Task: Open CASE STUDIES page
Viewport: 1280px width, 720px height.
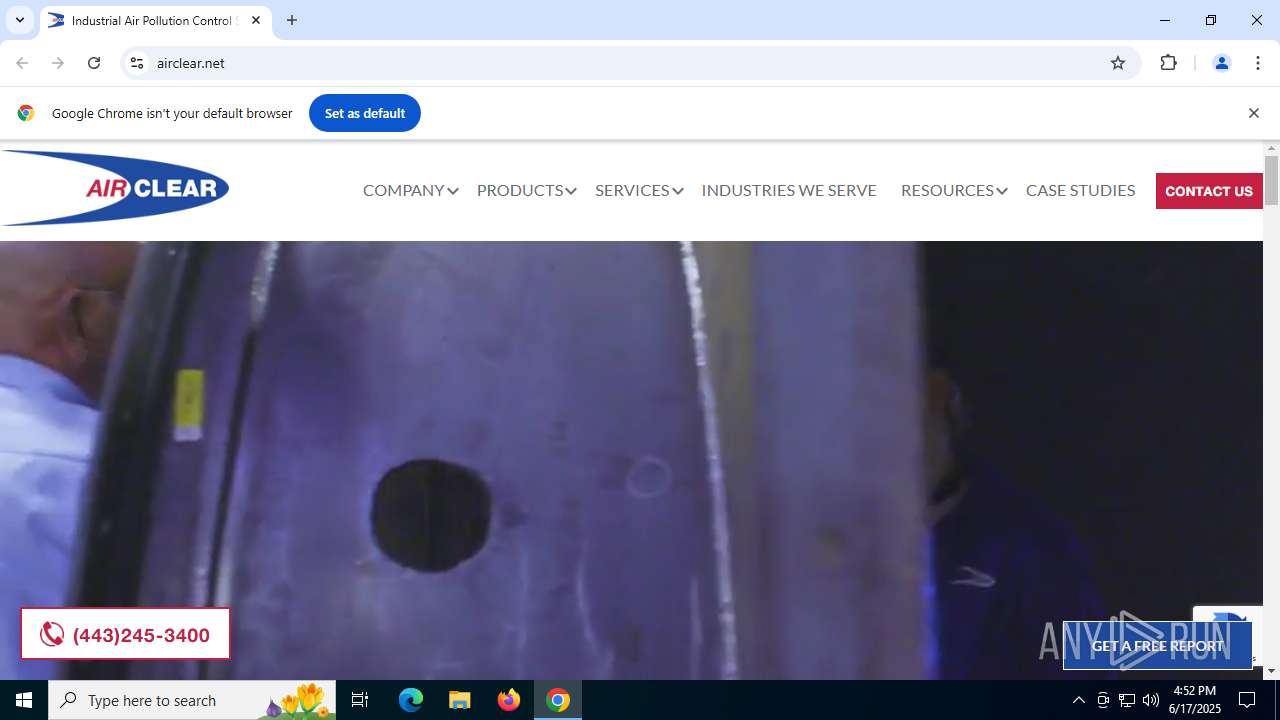Action: 1080,190
